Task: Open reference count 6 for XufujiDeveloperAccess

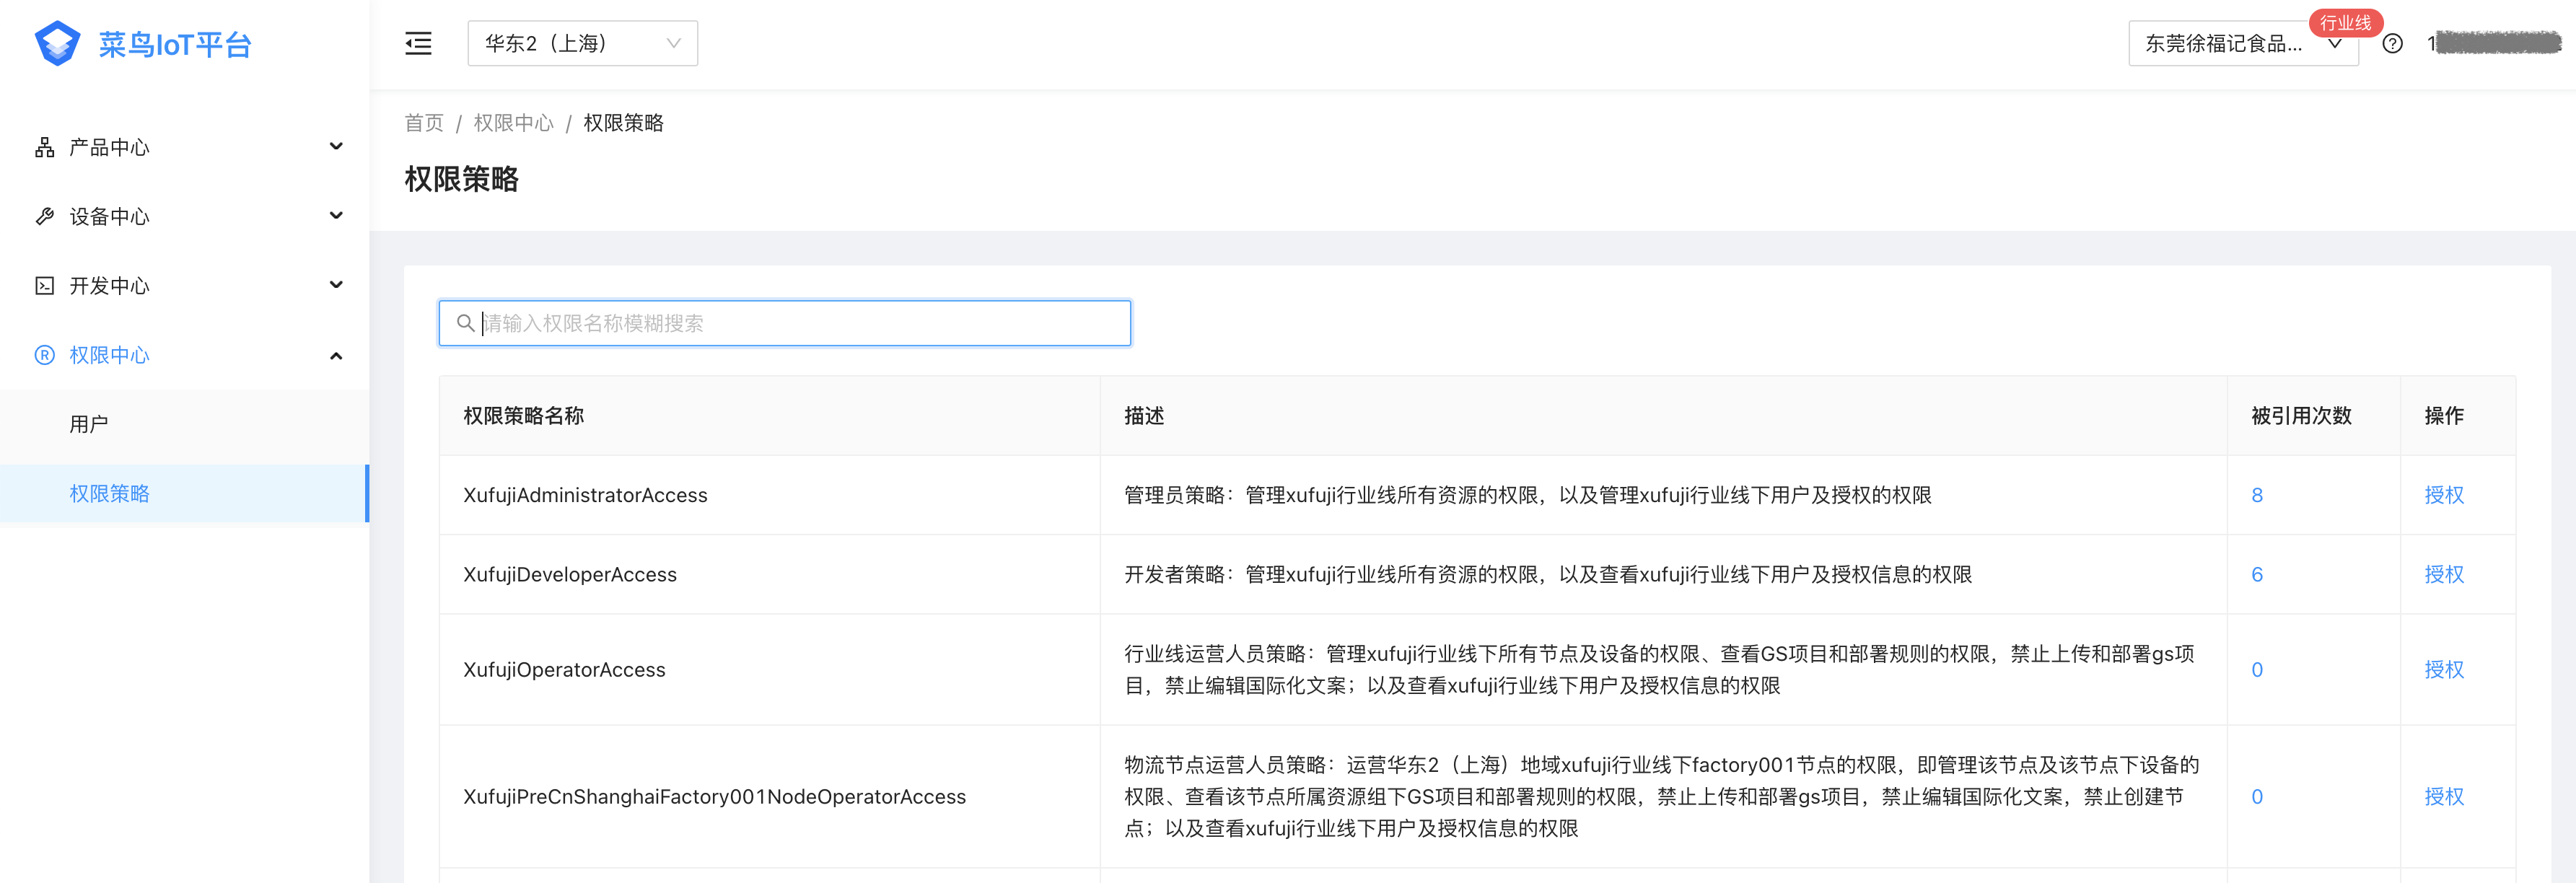Action: coord(2256,575)
